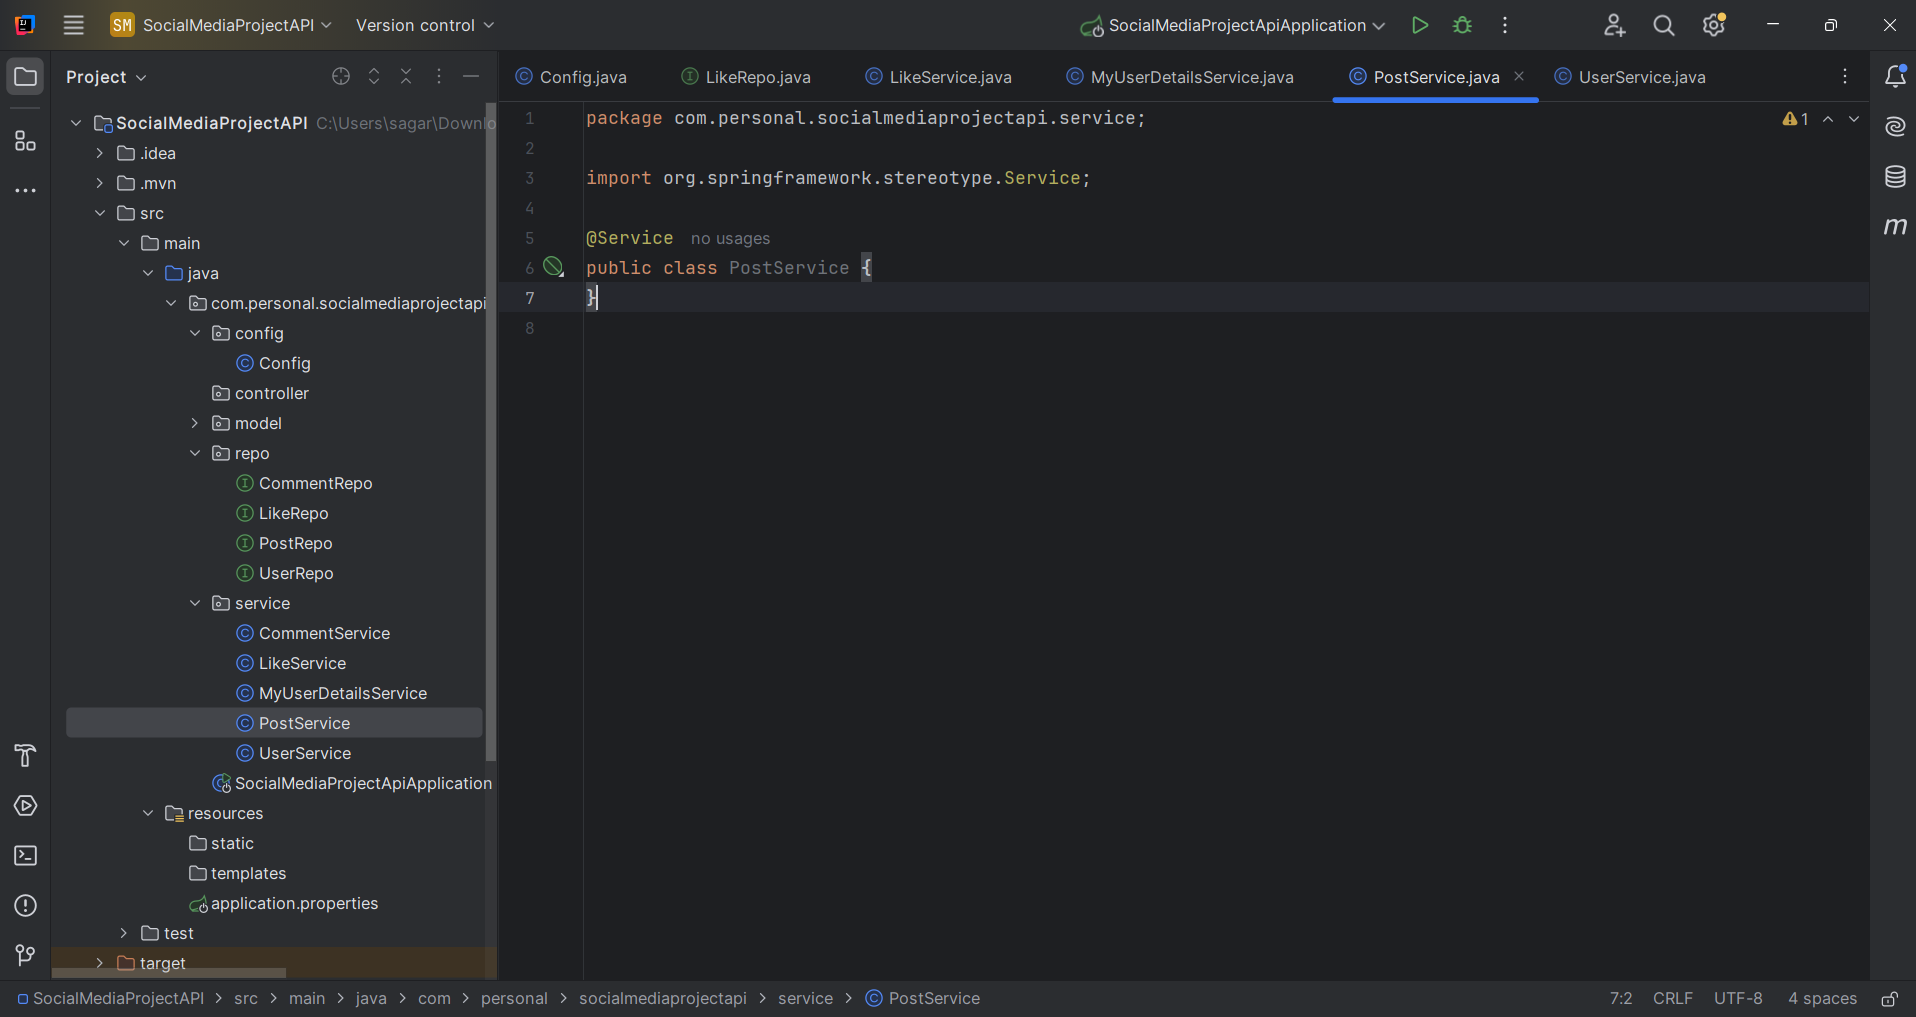Go to next highlighted error arrow
1916x1017 pixels.
point(1854,119)
